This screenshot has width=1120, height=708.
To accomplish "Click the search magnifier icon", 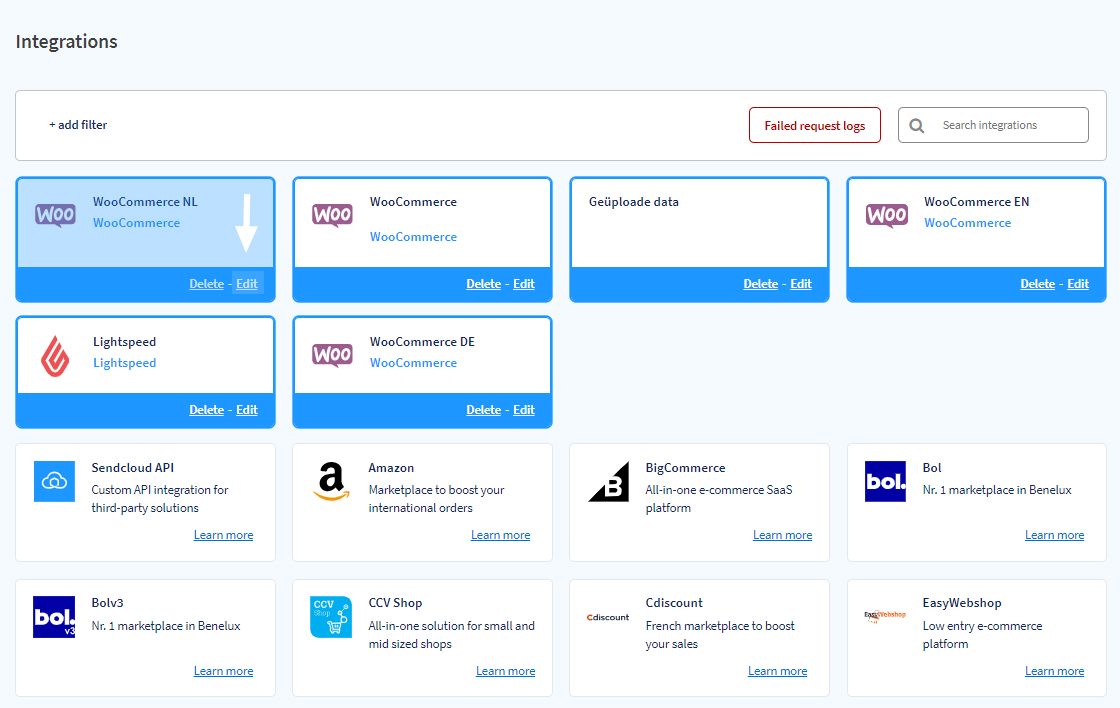I will click(916, 126).
